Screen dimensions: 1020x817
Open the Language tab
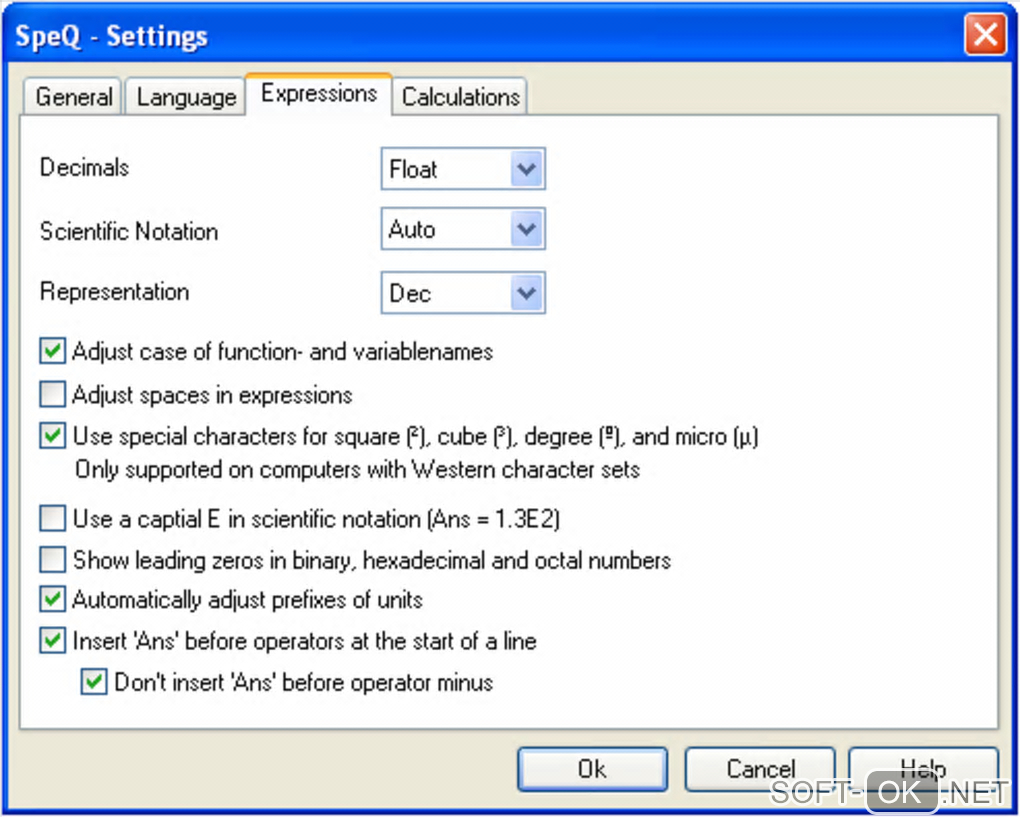186,97
